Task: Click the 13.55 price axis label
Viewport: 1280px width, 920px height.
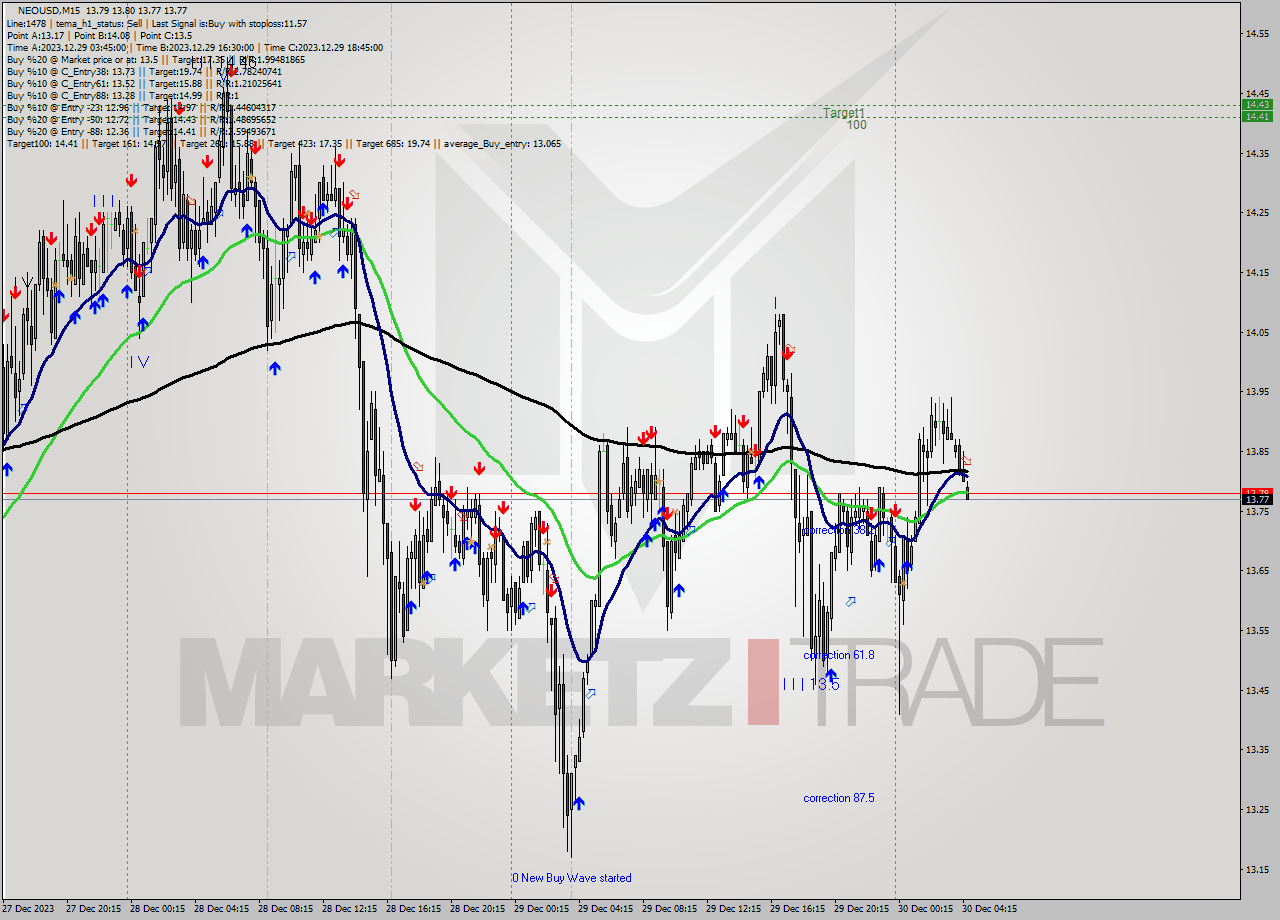Action: tap(1257, 630)
